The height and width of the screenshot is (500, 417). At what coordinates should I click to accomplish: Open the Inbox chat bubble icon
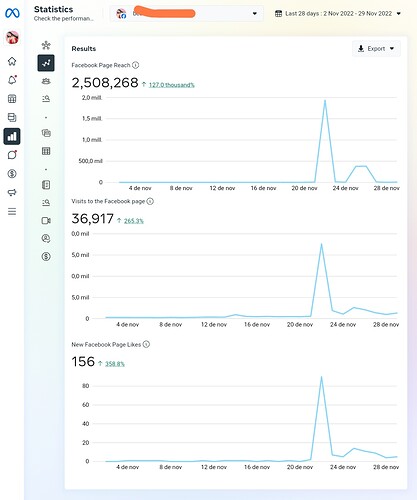pyautogui.click(x=12, y=155)
